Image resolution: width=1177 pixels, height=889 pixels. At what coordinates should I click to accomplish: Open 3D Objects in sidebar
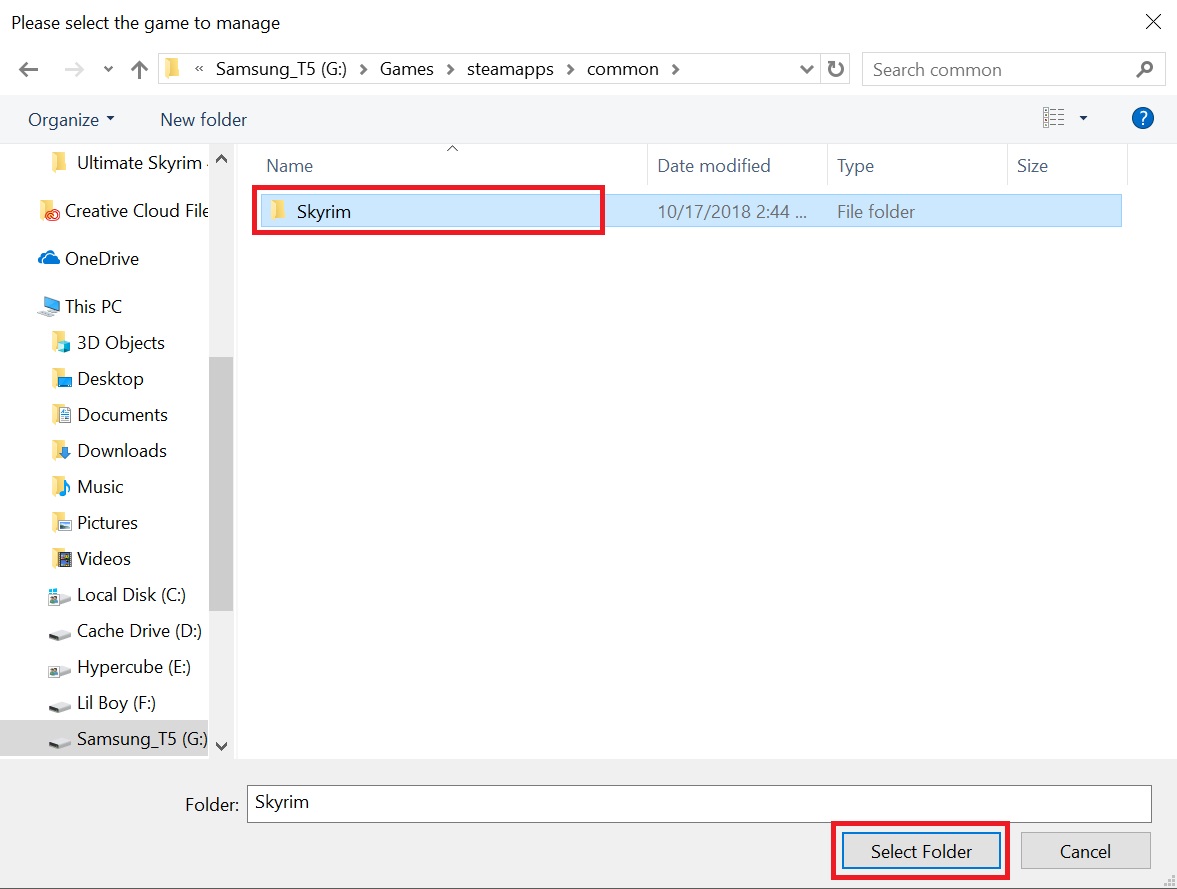107,342
